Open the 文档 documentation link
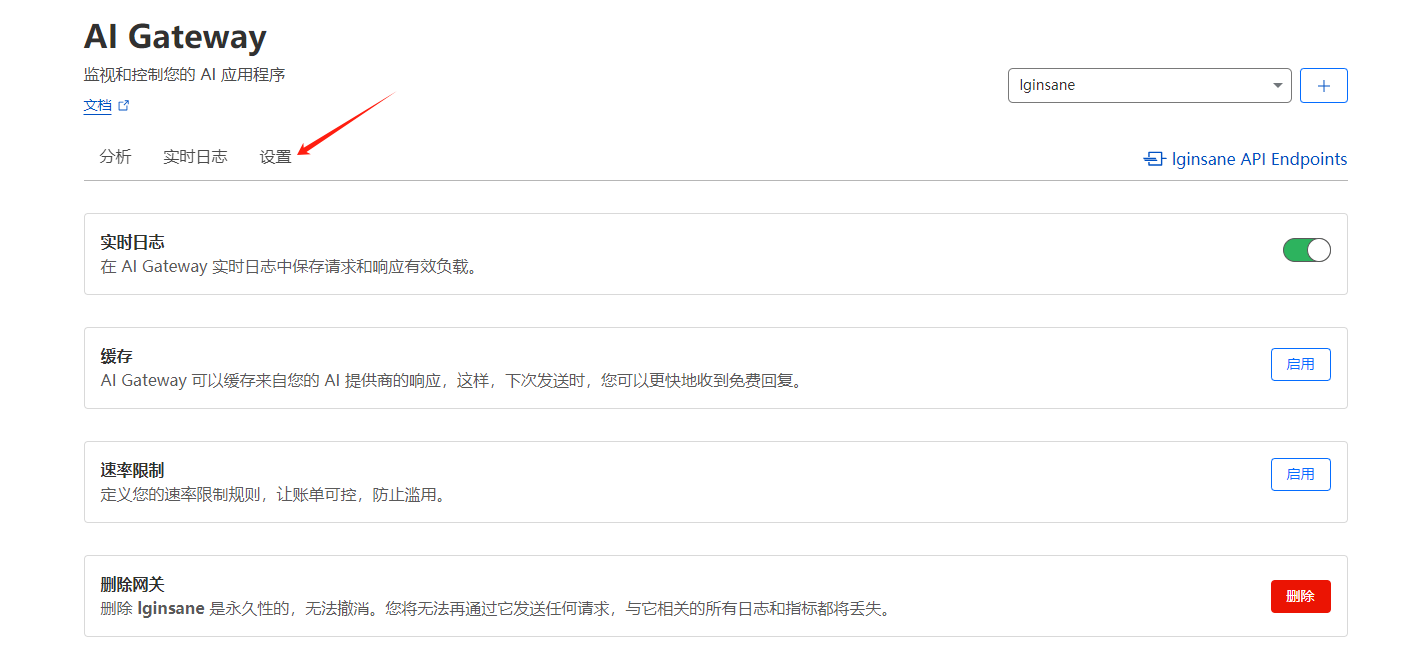This screenshot has width=1421, height=655. tap(98, 106)
